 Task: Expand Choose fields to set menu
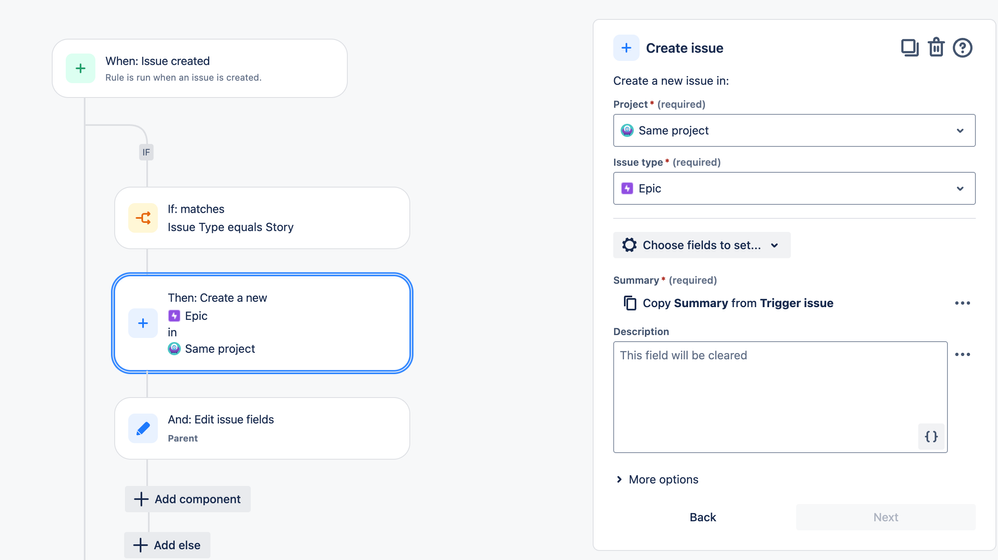(701, 245)
